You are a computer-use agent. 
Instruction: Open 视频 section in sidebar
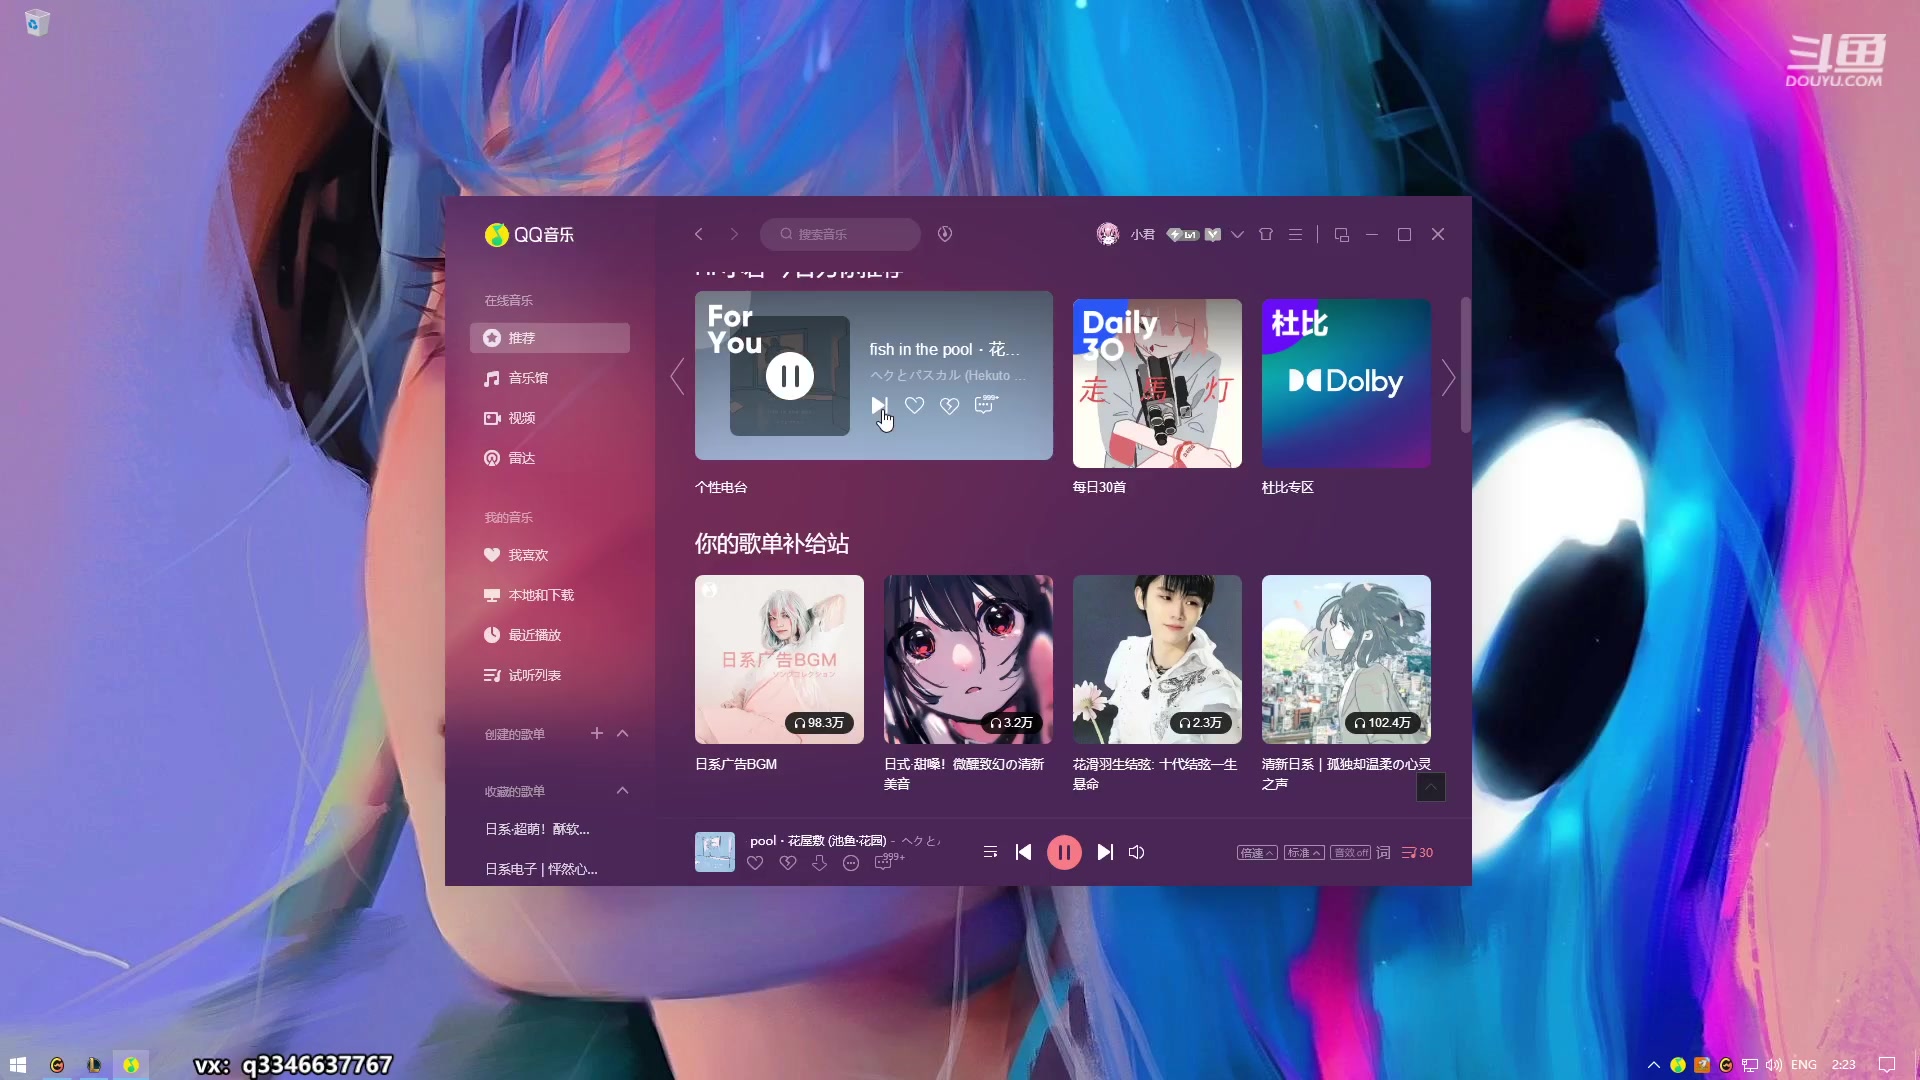click(522, 418)
